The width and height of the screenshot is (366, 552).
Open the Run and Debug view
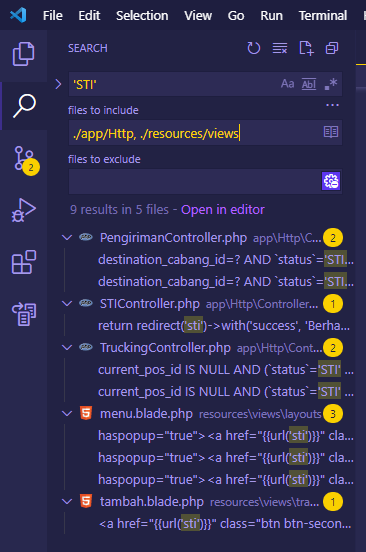24,210
